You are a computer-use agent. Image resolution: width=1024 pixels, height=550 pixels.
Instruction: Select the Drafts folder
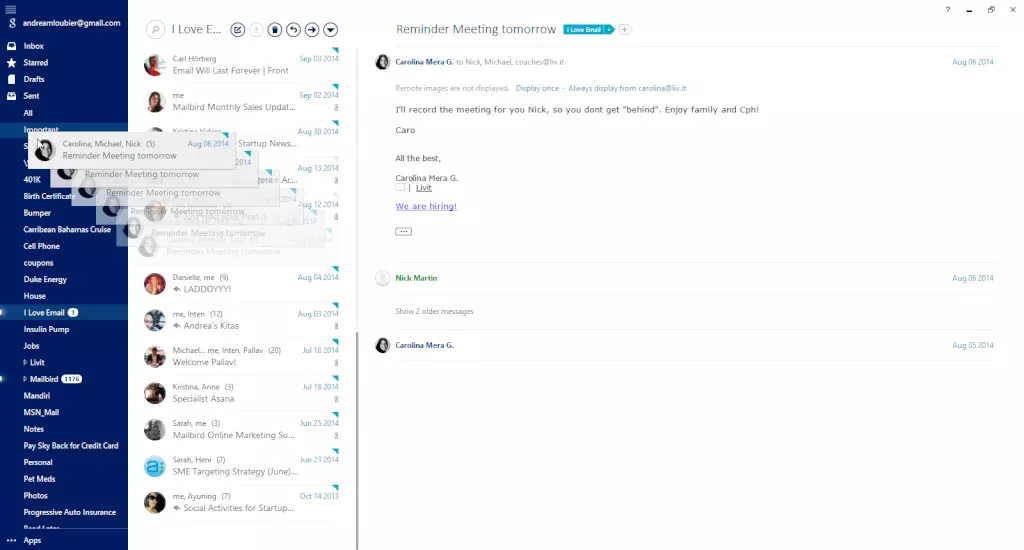(x=34, y=79)
